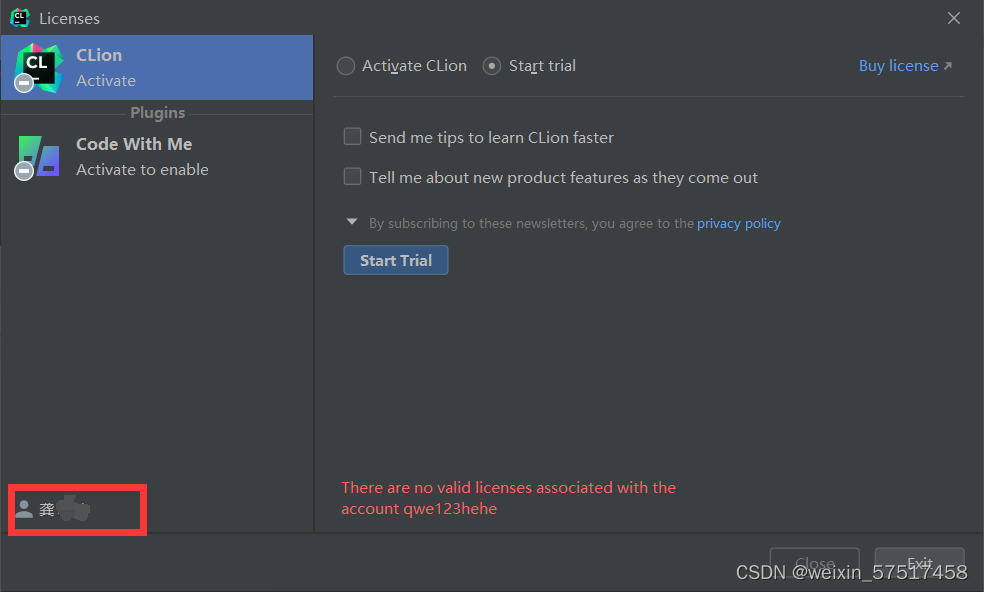Select the Start trial radio option
The width and height of the screenshot is (984, 592).
pyautogui.click(x=492, y=66)
